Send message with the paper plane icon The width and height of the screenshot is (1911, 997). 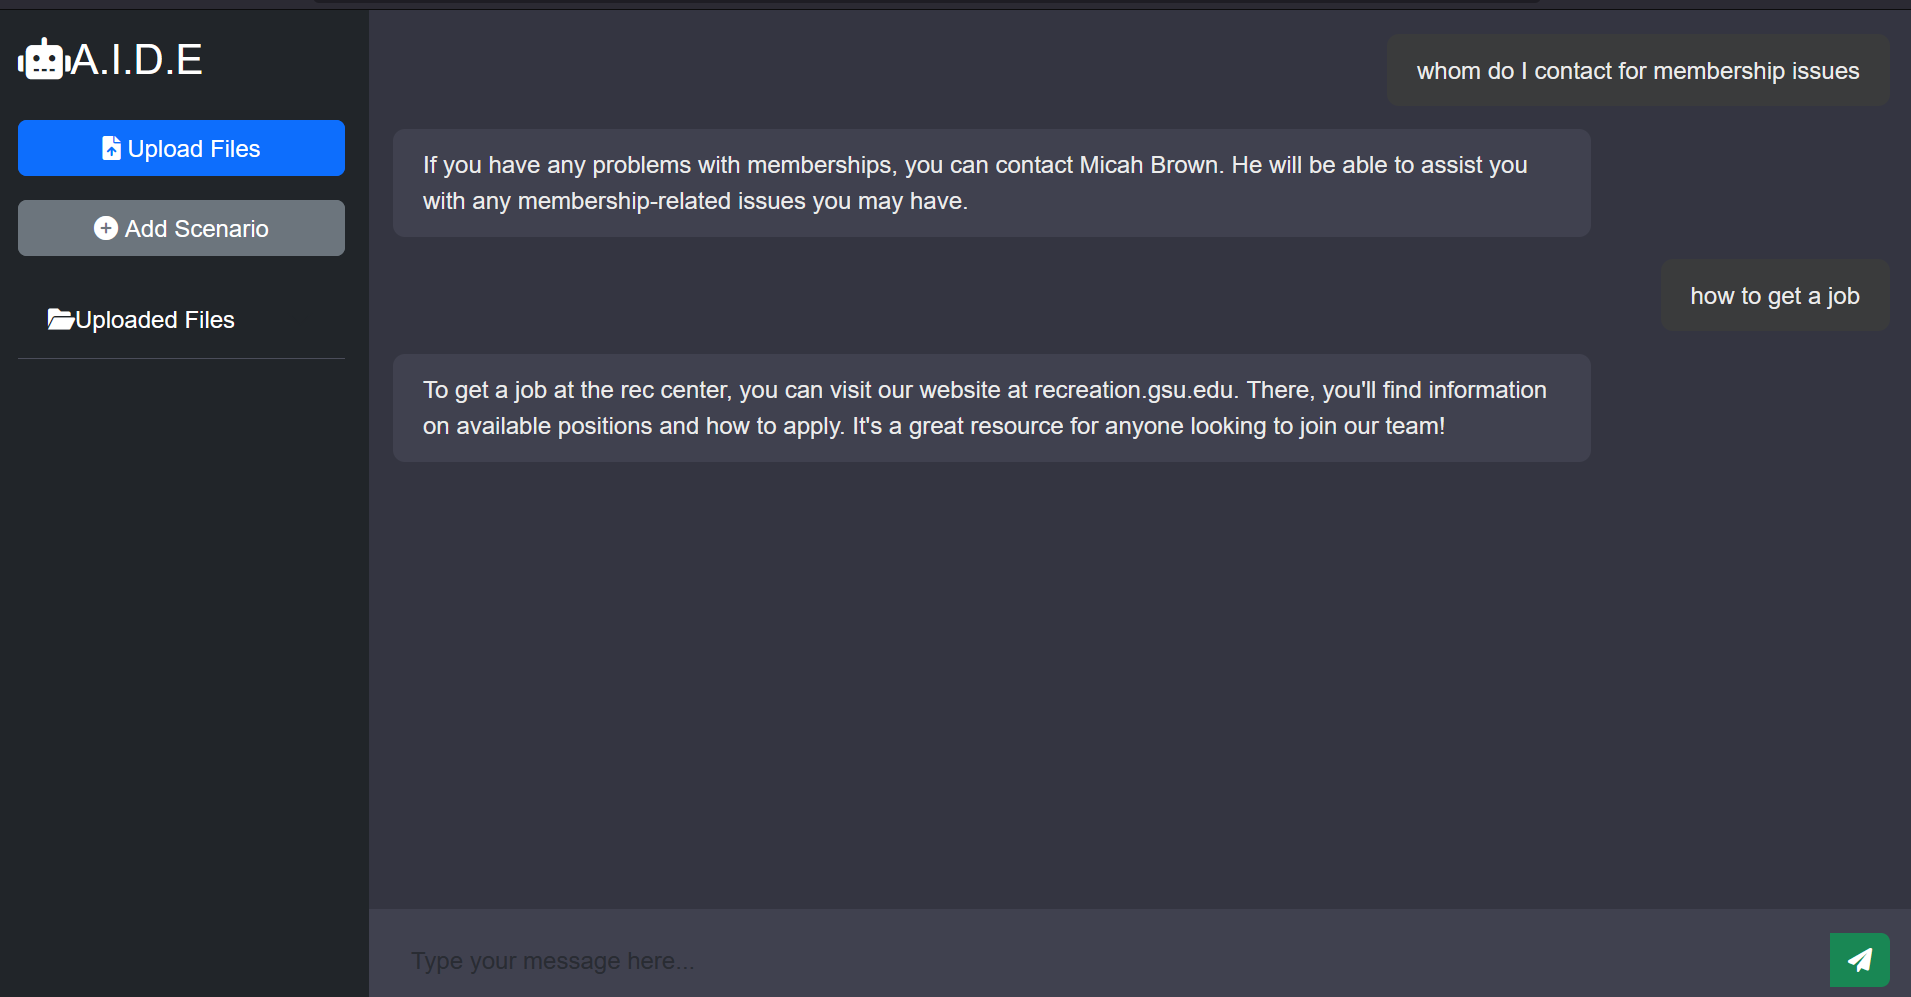[1859, 960]
